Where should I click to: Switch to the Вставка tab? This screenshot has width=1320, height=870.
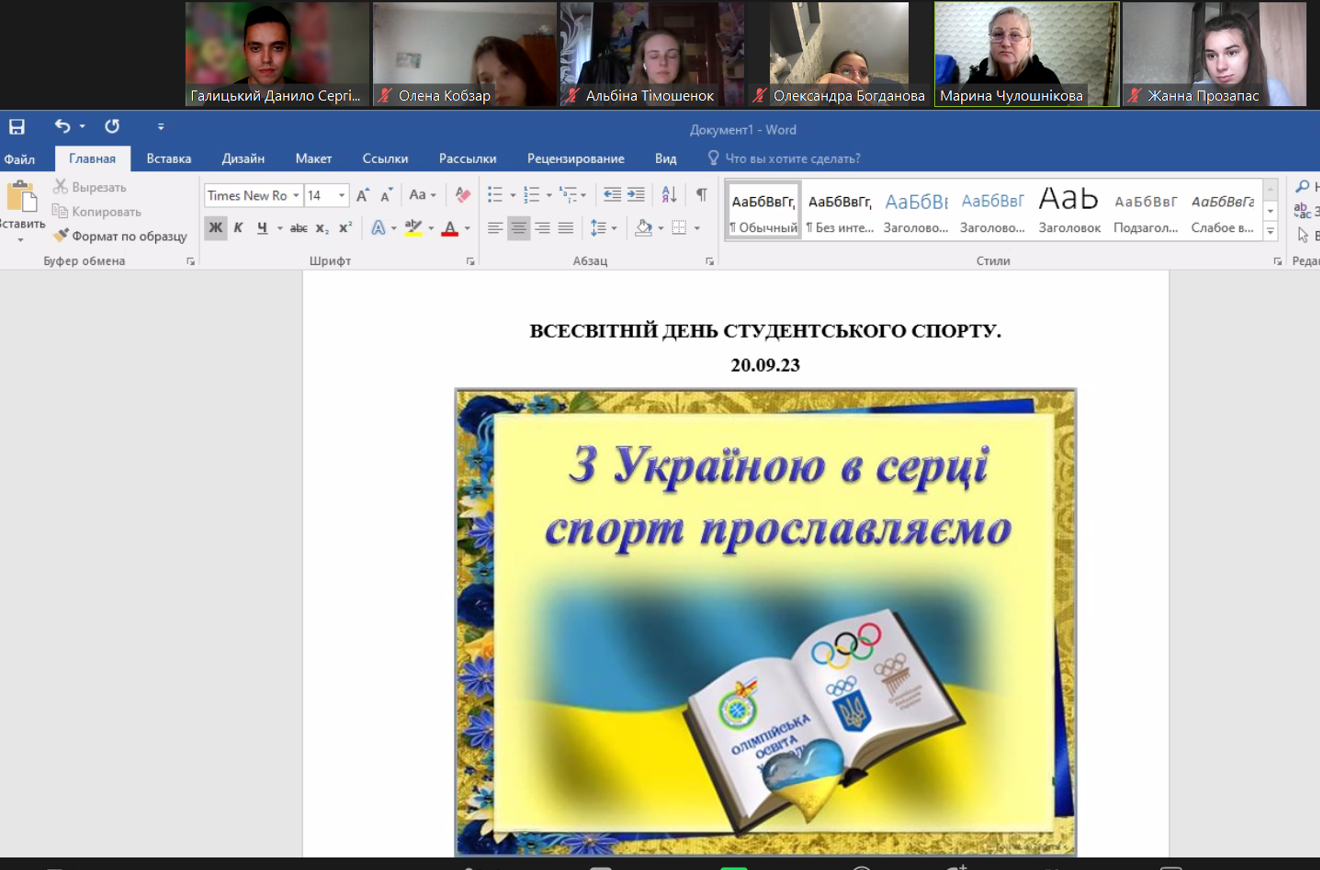click(x=168, y=159)
